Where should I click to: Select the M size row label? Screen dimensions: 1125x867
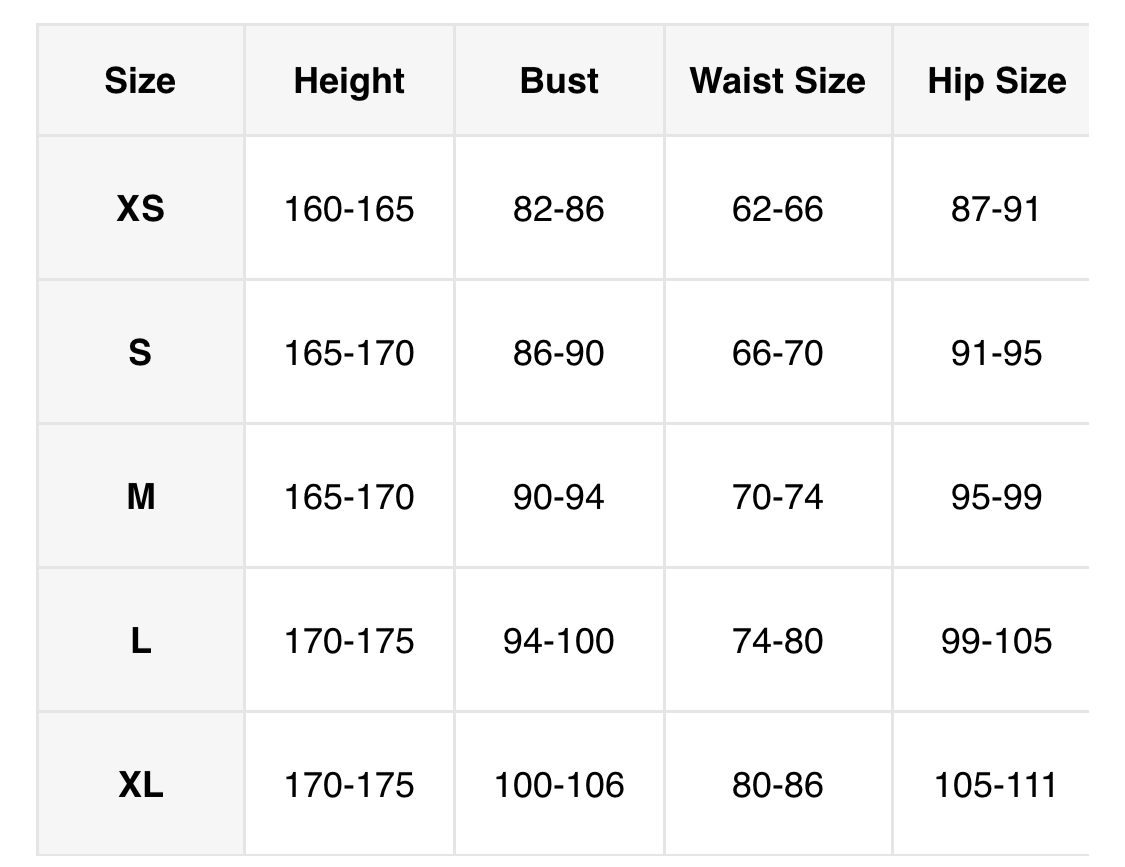click(140, 497)
